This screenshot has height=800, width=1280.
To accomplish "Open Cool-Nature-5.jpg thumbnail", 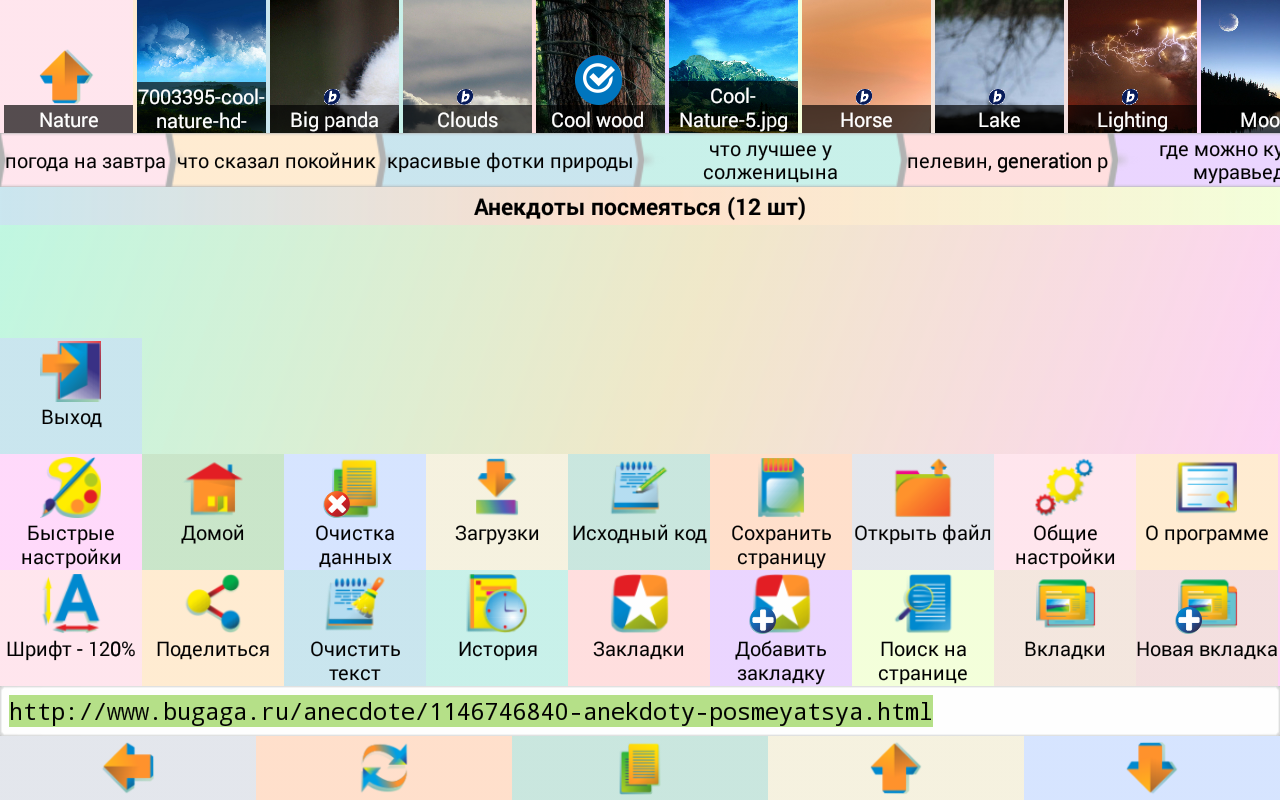I will (x=733, y=67).
